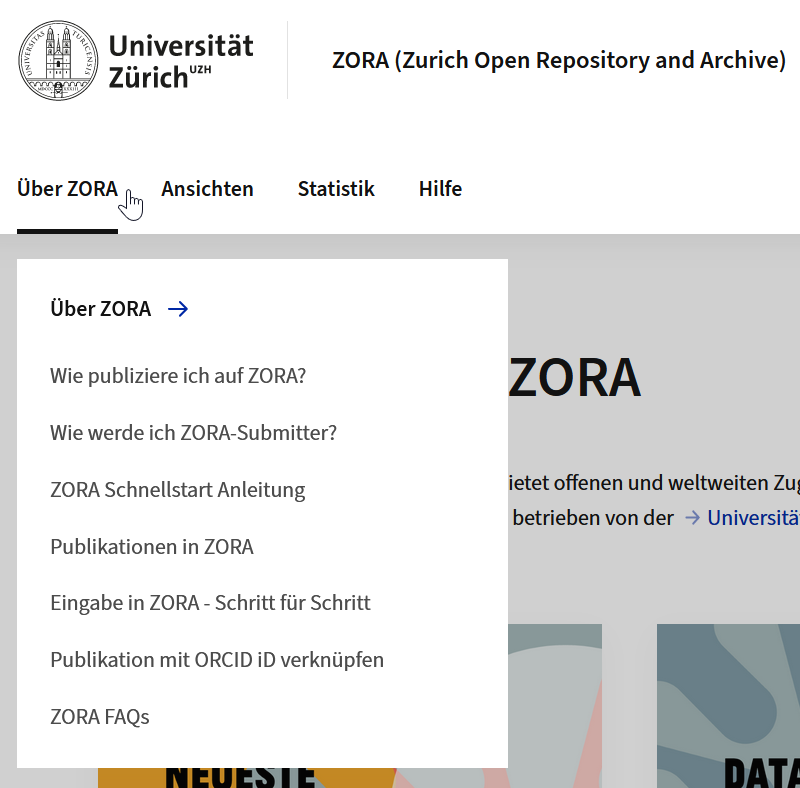Click the Universität Zürich wordmark
The width and height of the screenshot is (800, 788).
181,61
